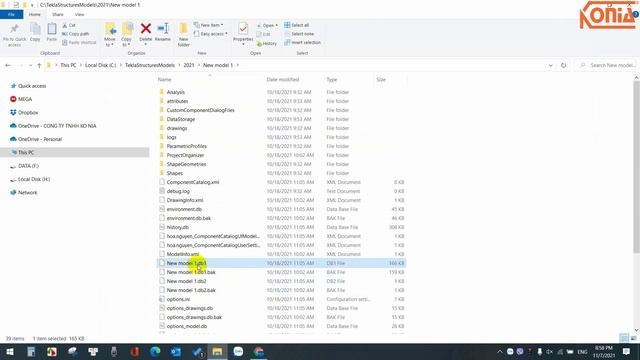Click Invert selection
640x360 pixels.
coord(302,42)
